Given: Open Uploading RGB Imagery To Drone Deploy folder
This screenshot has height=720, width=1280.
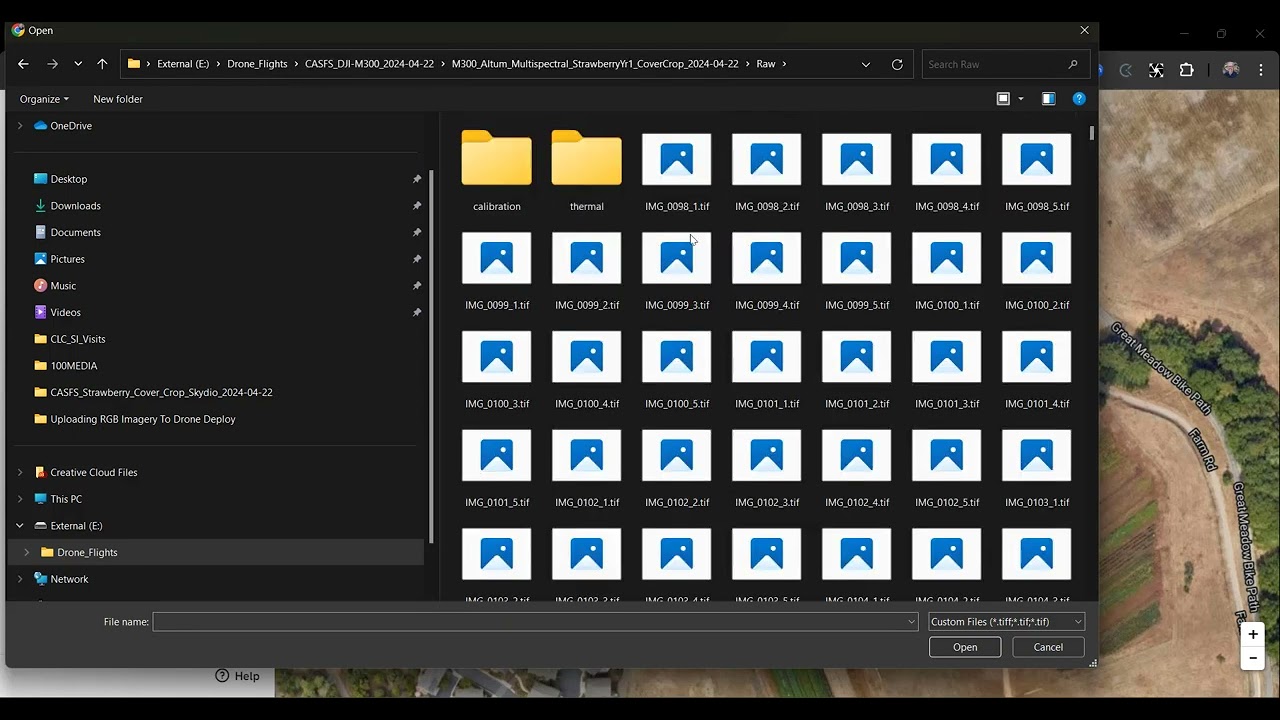Looking at the screenshot, I should (x=143, y=419).
